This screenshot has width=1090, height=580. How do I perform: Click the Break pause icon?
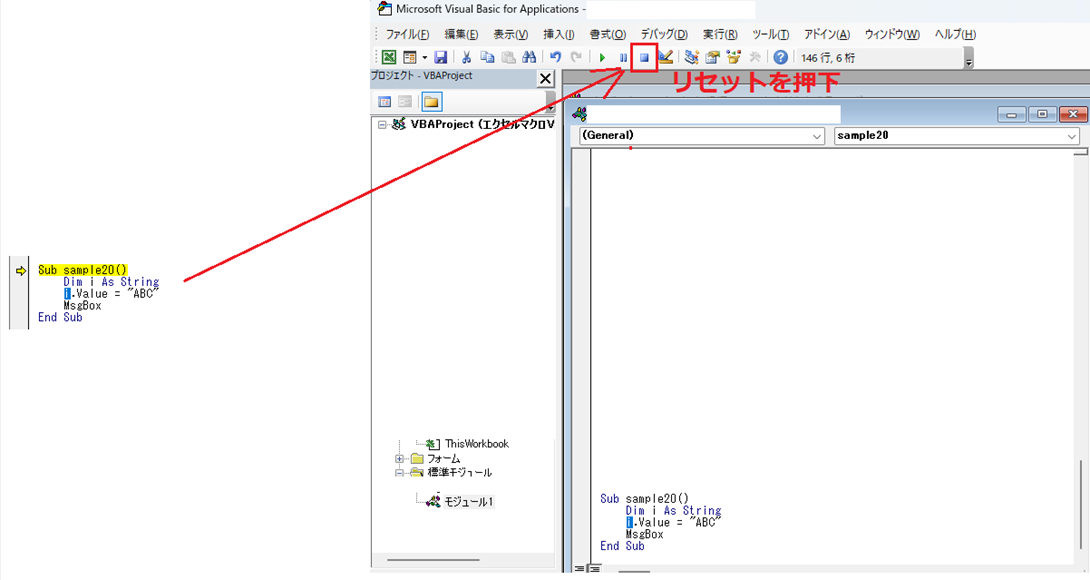(x=624, y=58)
